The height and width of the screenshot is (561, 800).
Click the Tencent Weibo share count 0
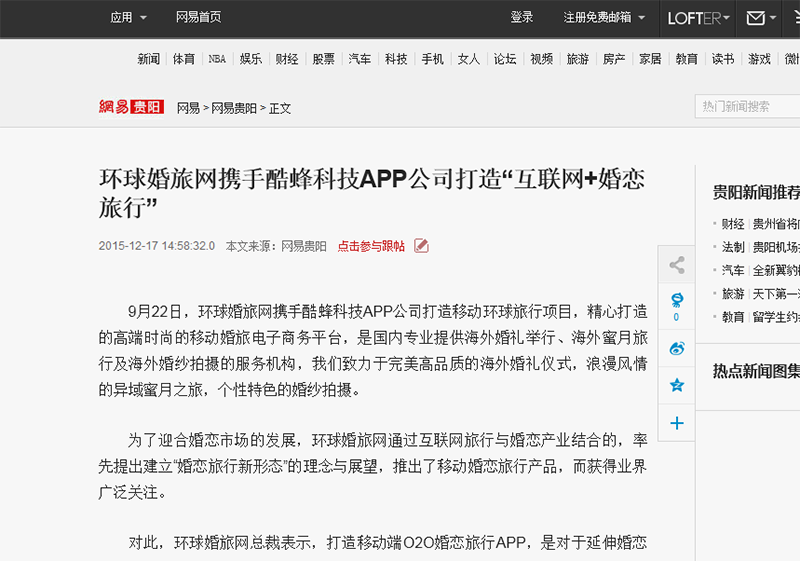pos(676,317)
